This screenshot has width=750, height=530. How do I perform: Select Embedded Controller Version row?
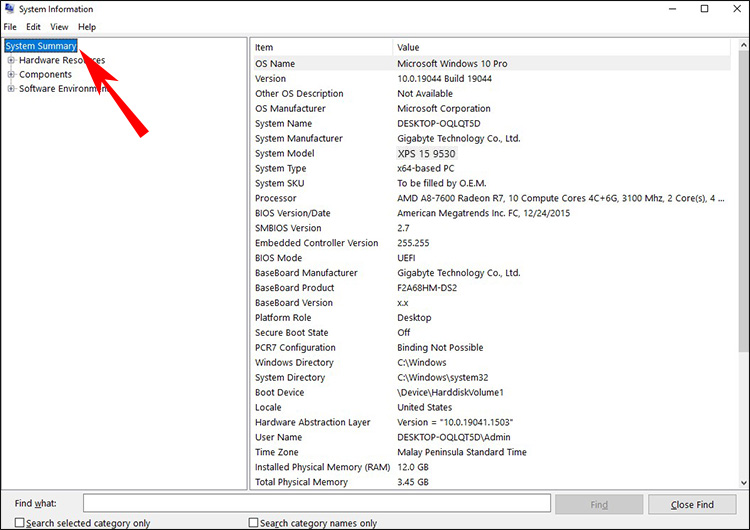[491, 243]
